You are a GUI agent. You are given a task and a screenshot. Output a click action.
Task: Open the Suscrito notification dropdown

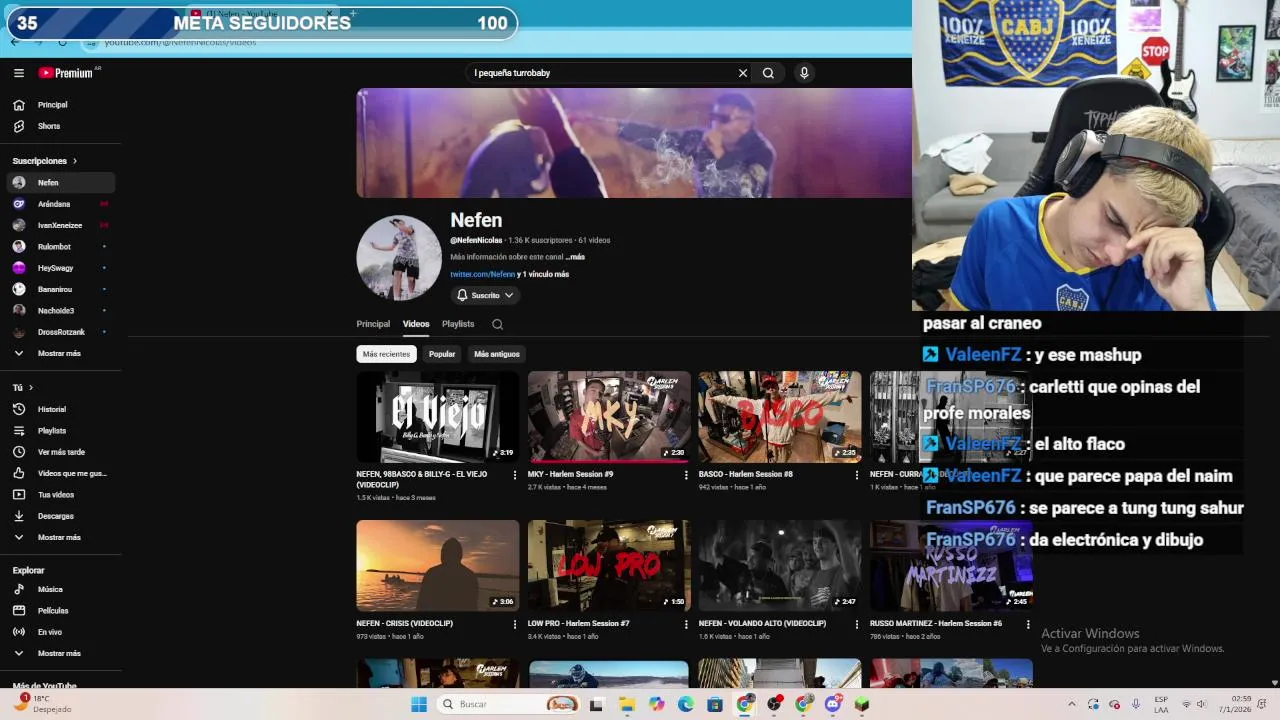[x=485, y=295]
